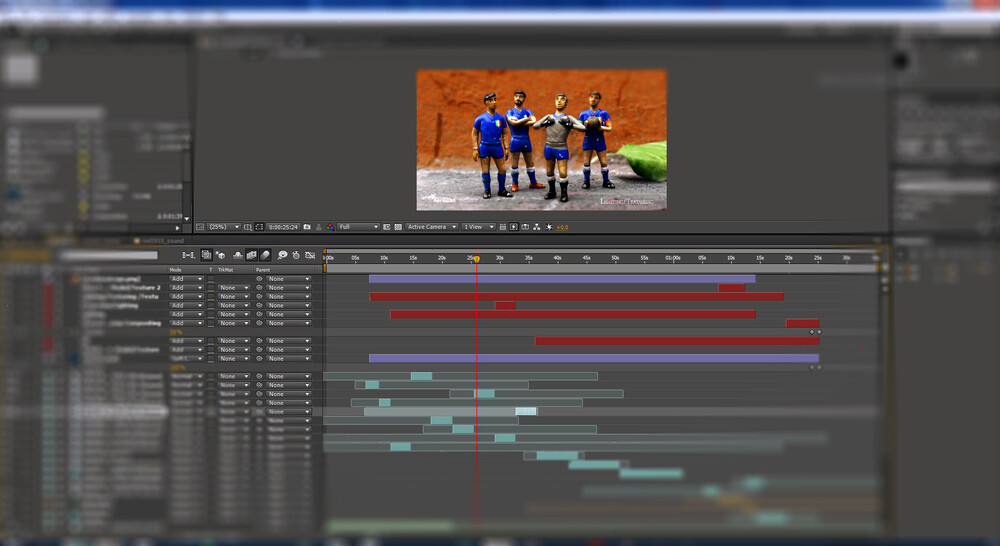Open TrkMat dropdown on Soft Light layer
Viewport: 1000px width, 546px height.
[234, 358]
